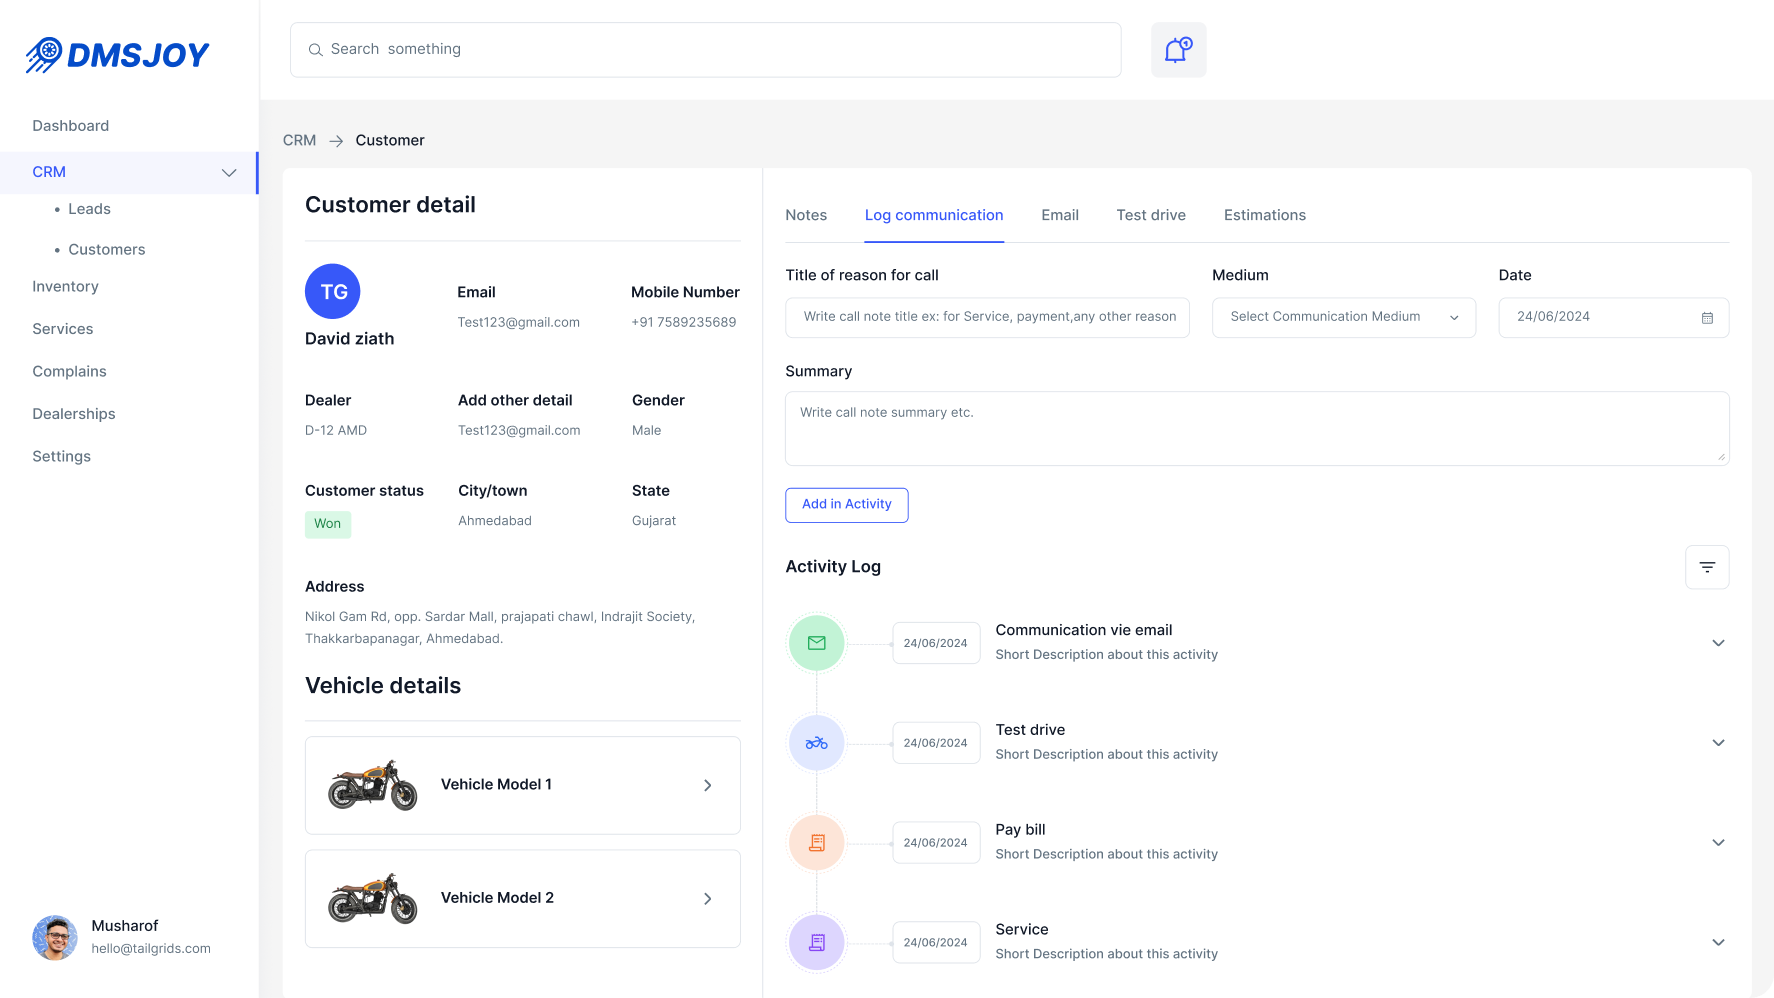The image size is (1774, 998).
Task: Go to Dashboard in sidebar
Action: pyautogui.click(x=71, y=126)
